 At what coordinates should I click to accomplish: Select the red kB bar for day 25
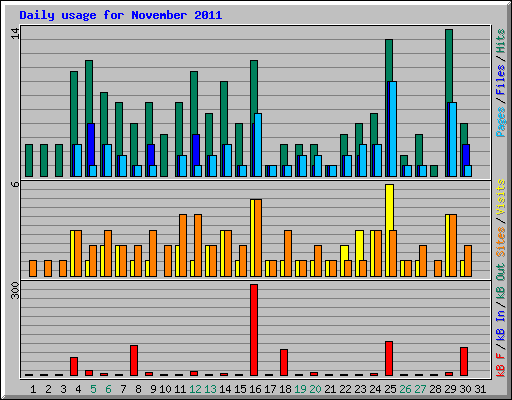click(x=389, y=358)
